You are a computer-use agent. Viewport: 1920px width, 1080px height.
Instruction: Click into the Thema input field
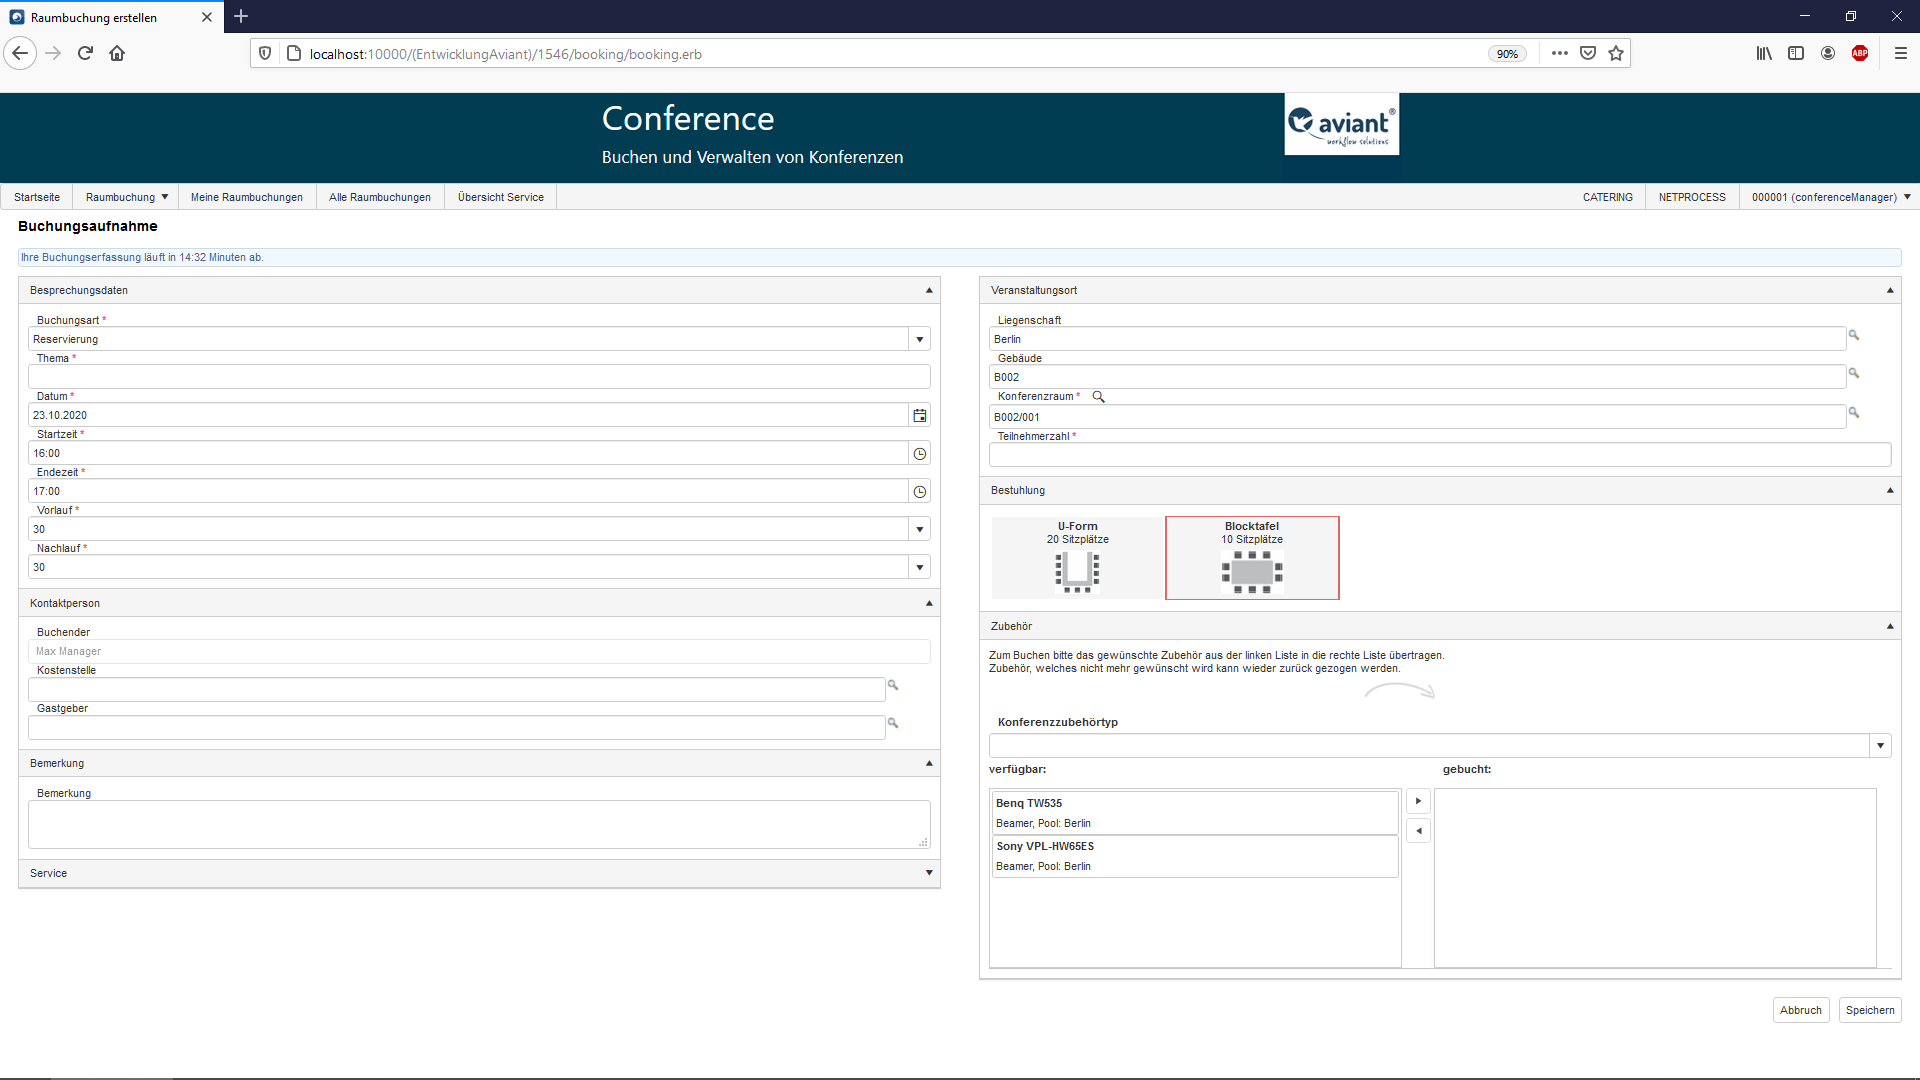click(478, 377)
